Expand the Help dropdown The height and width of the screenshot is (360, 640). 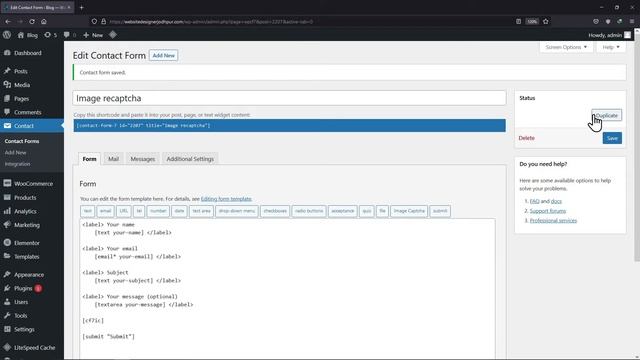[611, 47]
